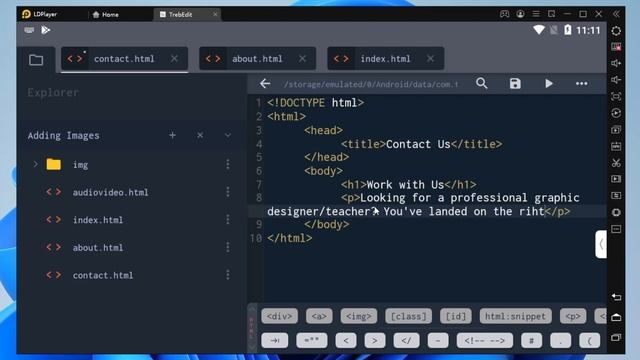Add new item to Adding Images project
This screenshot has width=640, height=360.
(x=172, y=135)
